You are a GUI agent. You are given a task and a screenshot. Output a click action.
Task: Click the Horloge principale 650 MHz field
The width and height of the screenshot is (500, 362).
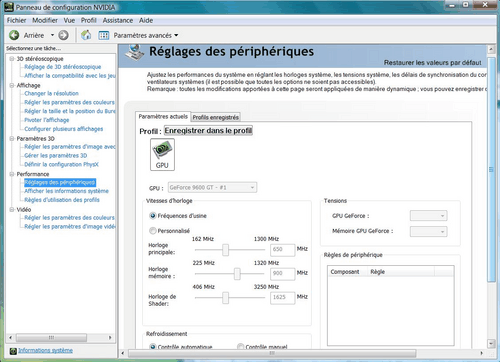point(282,250)
